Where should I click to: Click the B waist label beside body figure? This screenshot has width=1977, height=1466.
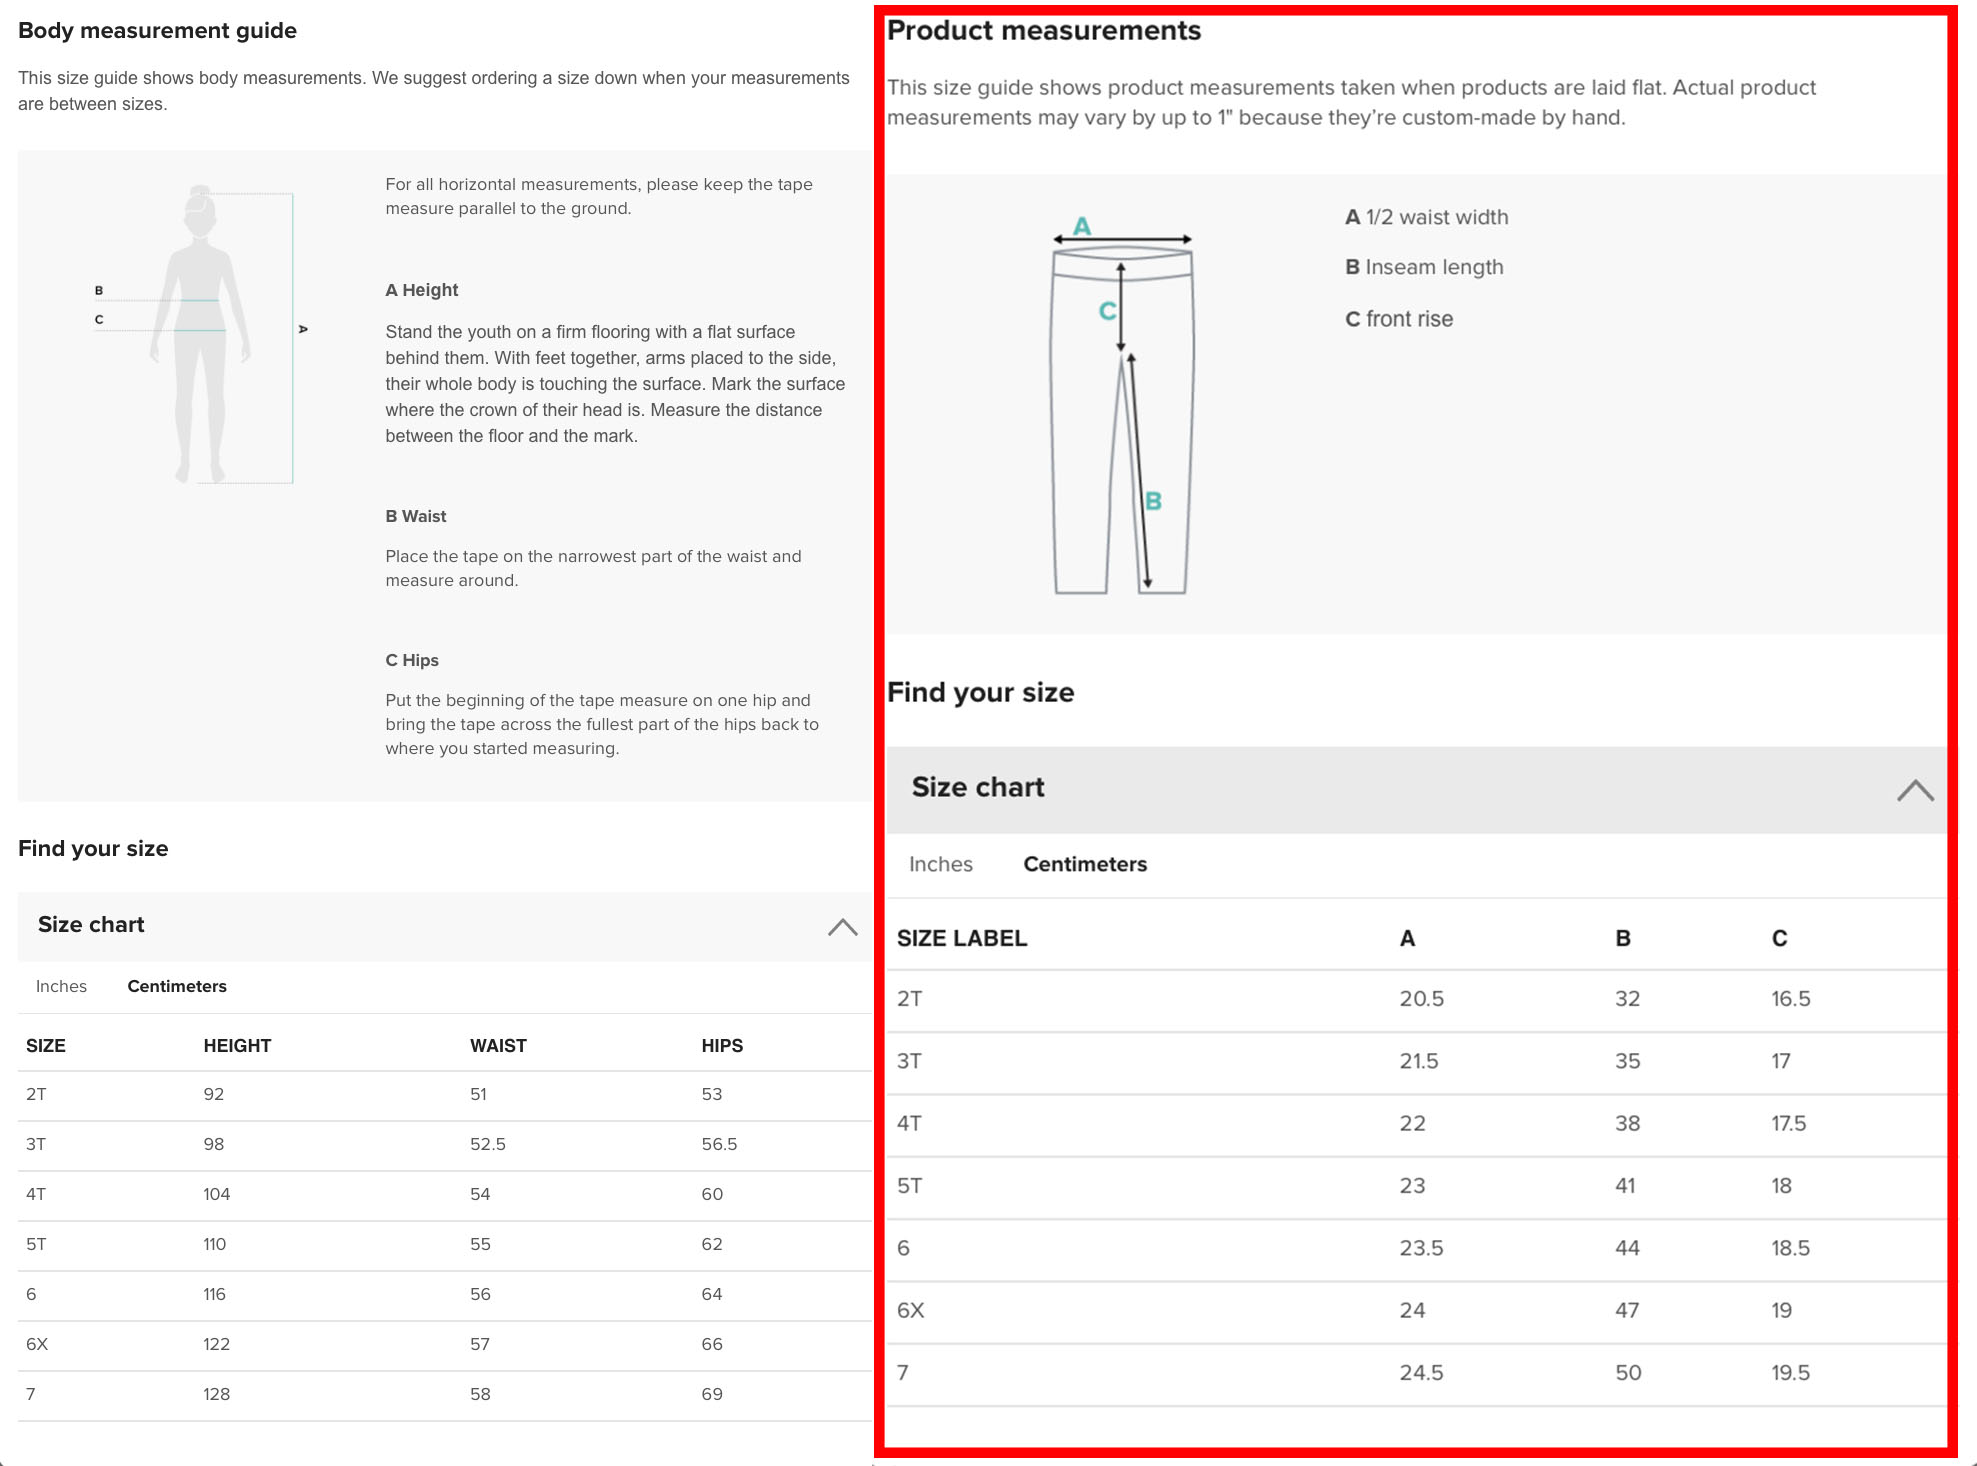[x=99, y=291]
